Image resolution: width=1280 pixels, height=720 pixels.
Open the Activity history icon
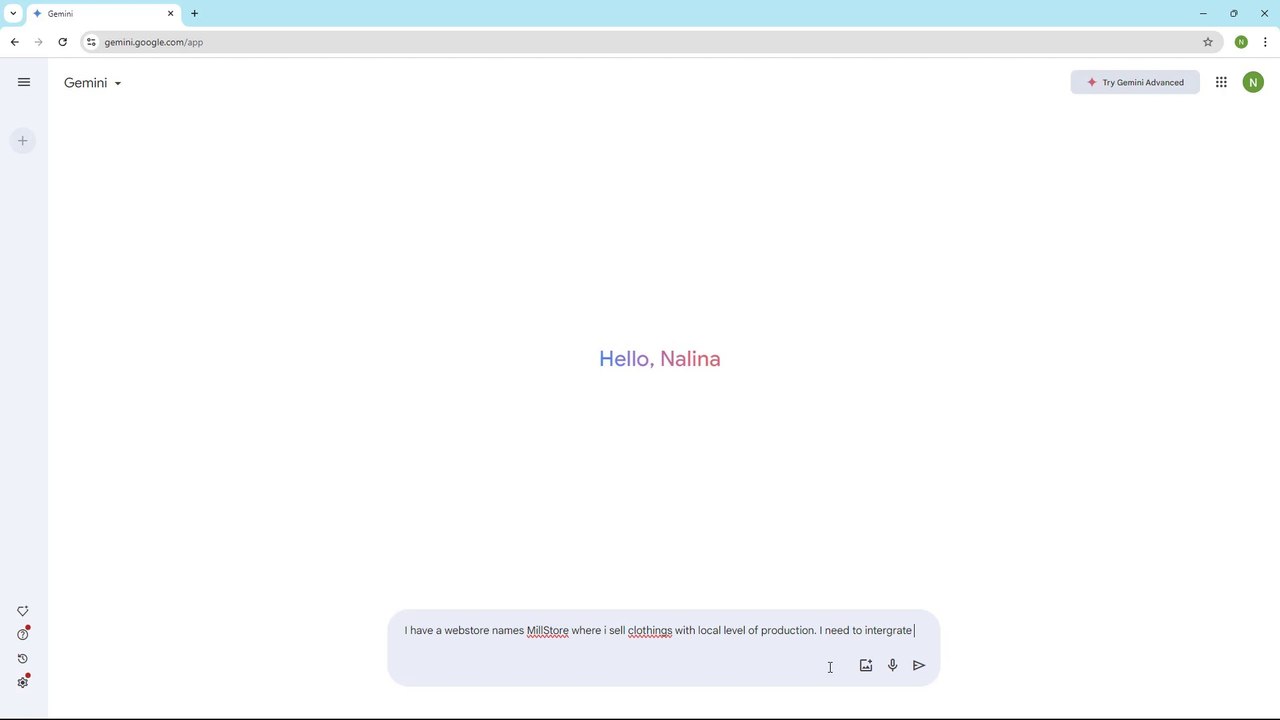[x=23, y=658]
